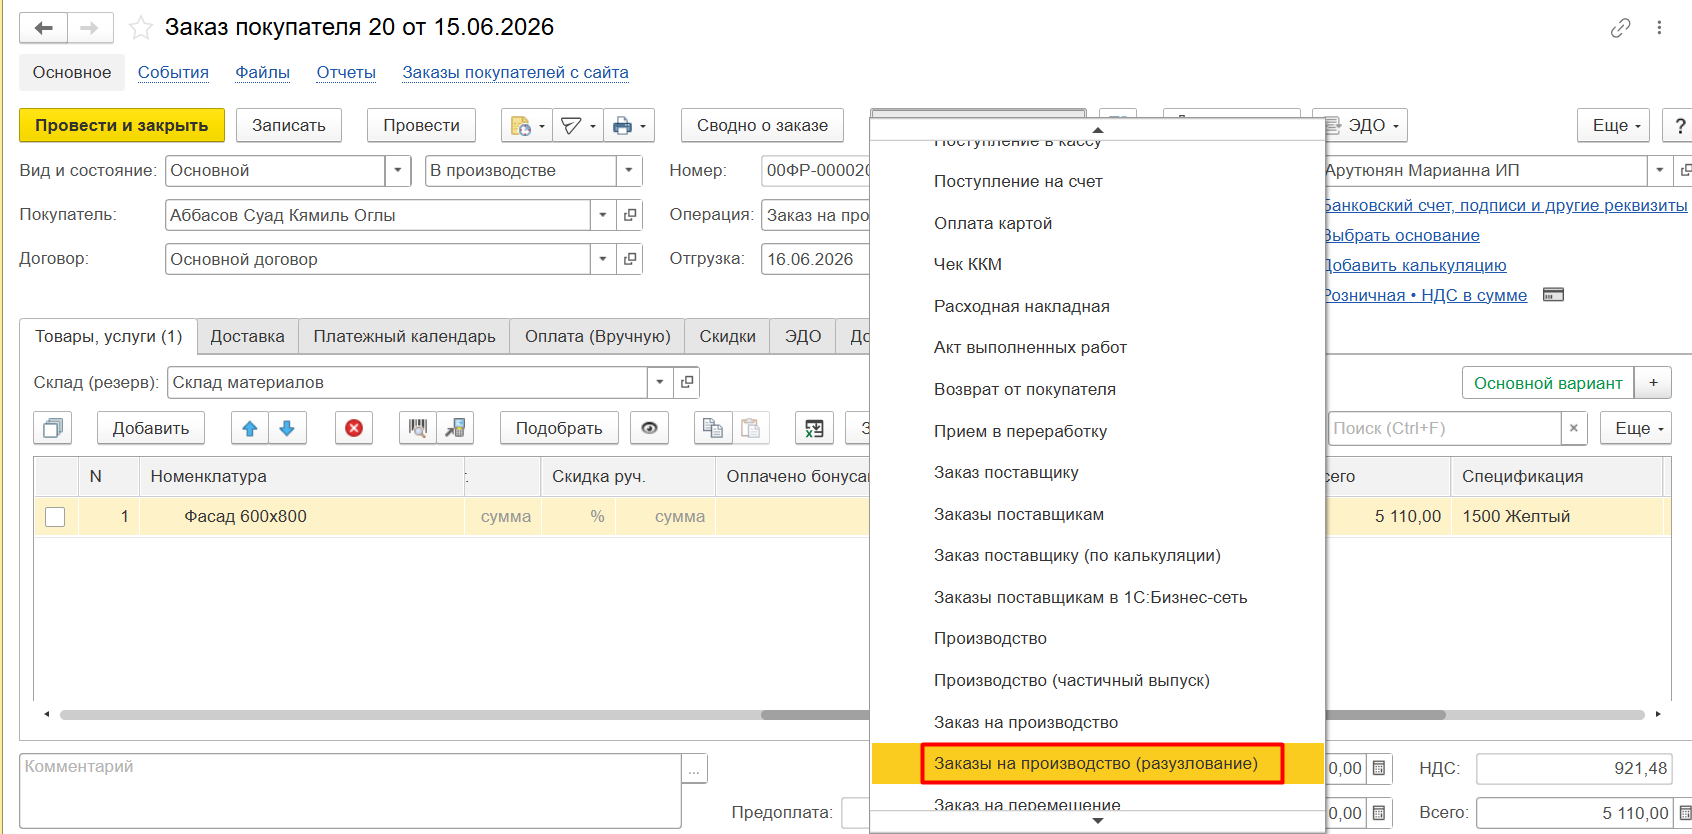1692x834 pixels.
Task: Expand the Основной order type dropdown
Action: 398,171
